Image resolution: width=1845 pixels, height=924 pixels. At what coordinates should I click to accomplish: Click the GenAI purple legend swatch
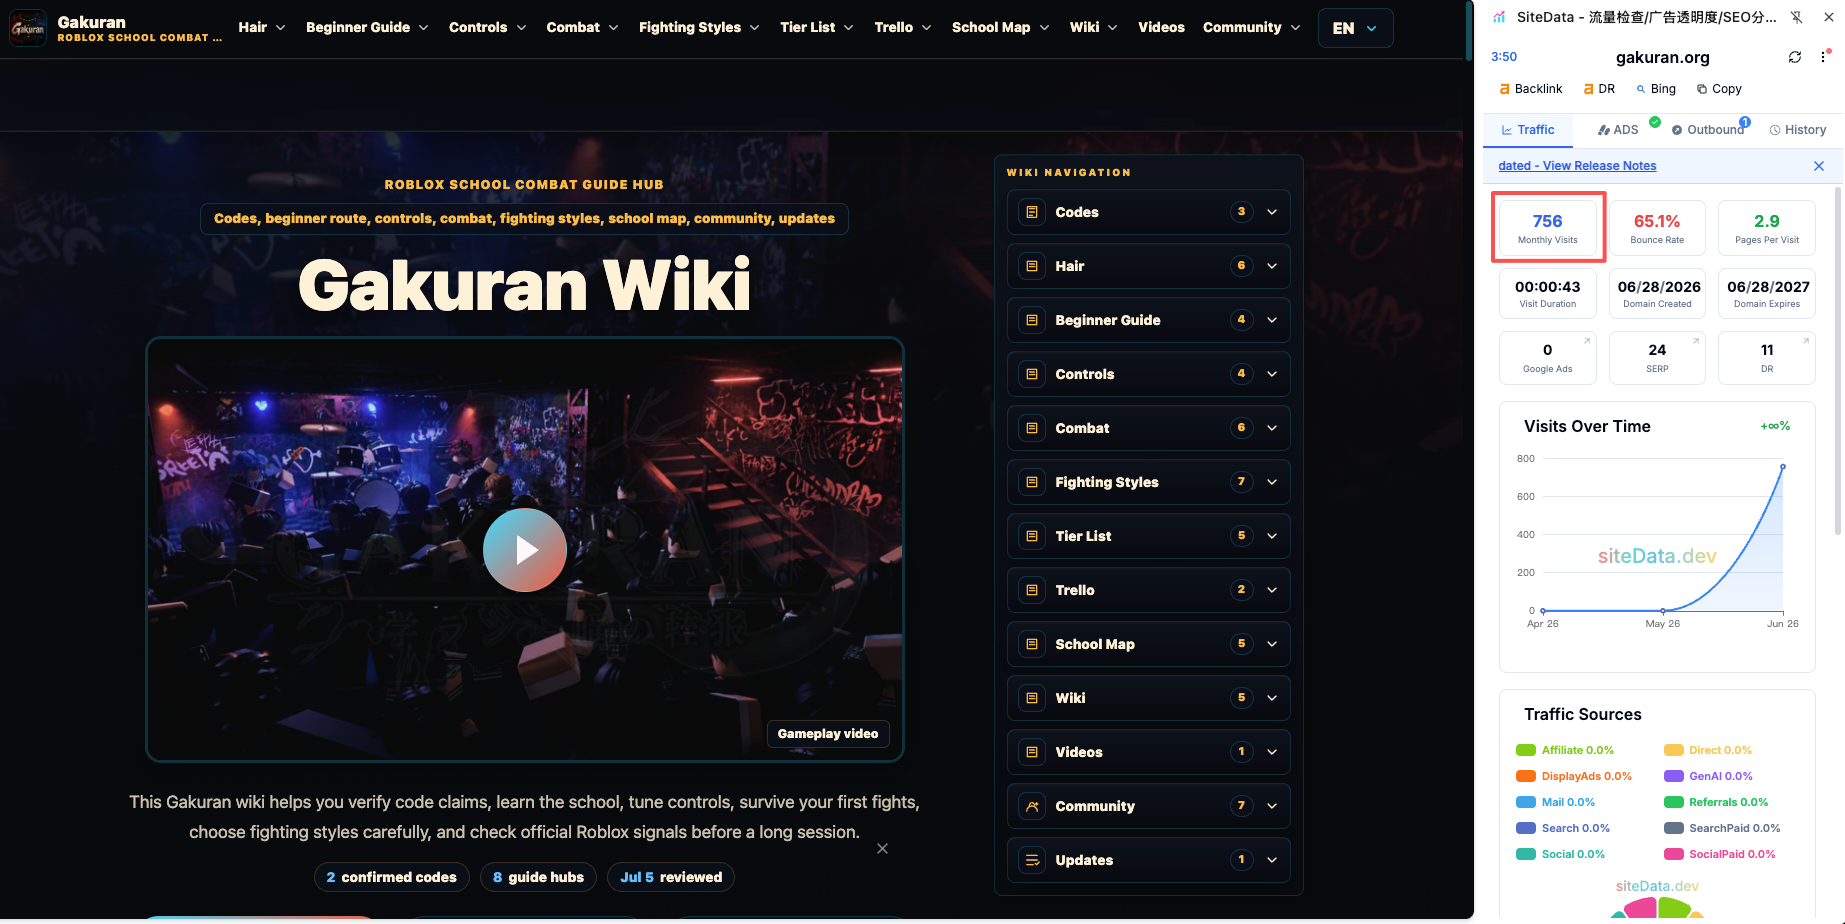[1674, 776]
